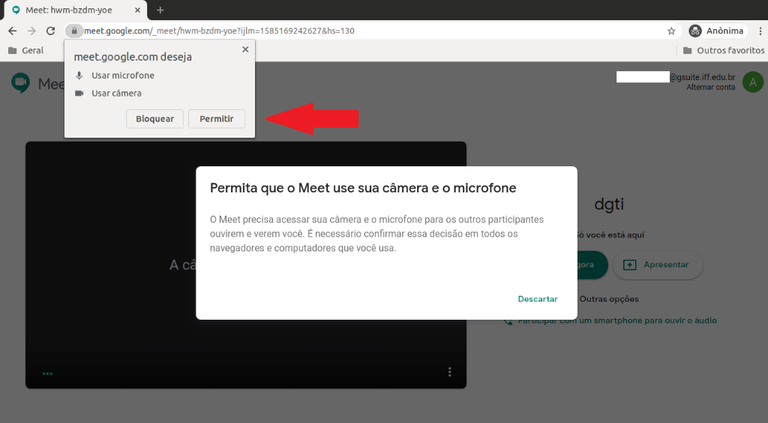Click the padlock site info icon
The image size is (768, 423).
(x=73, y=31)
